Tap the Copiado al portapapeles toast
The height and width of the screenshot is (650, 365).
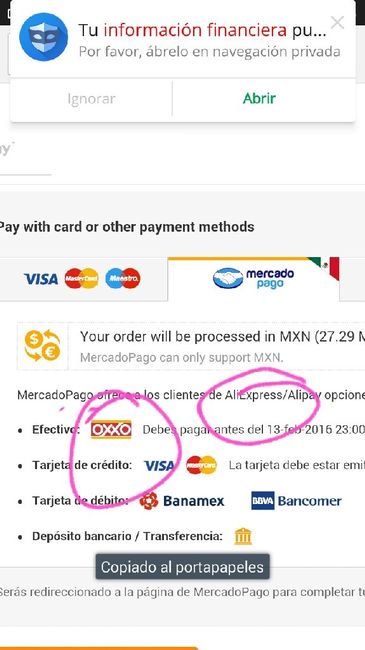[182, 567]
